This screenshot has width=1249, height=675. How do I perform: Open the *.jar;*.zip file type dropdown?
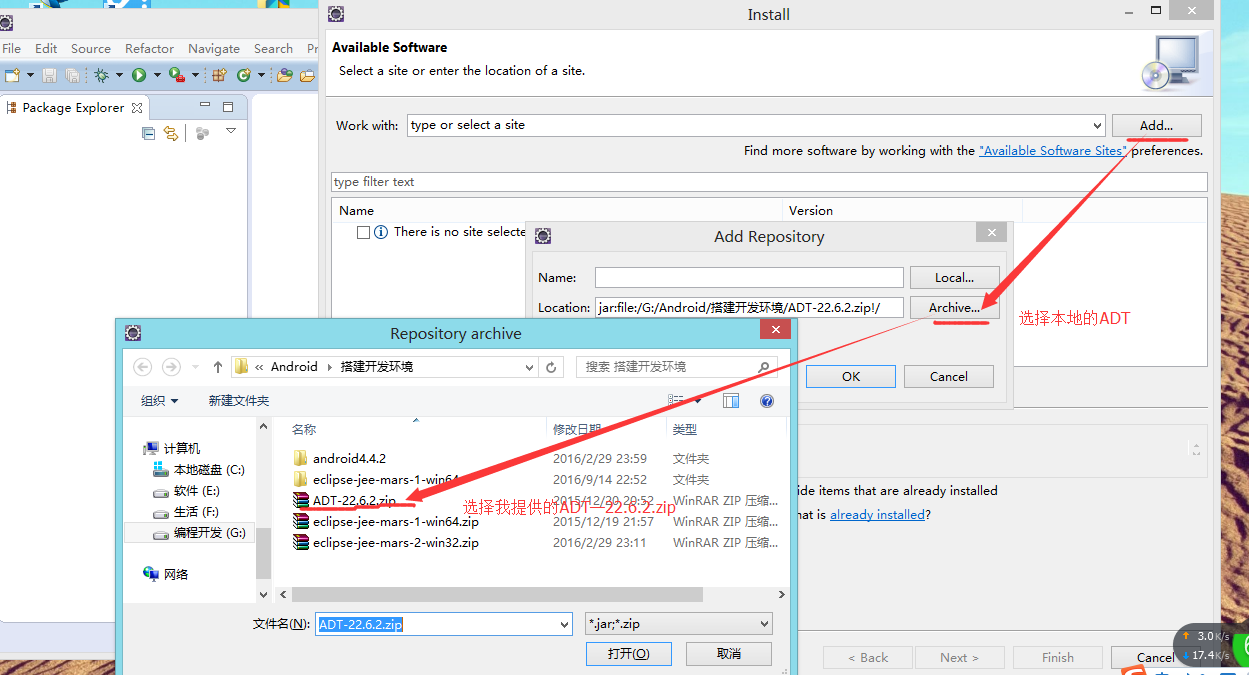[x=764, y=624]
